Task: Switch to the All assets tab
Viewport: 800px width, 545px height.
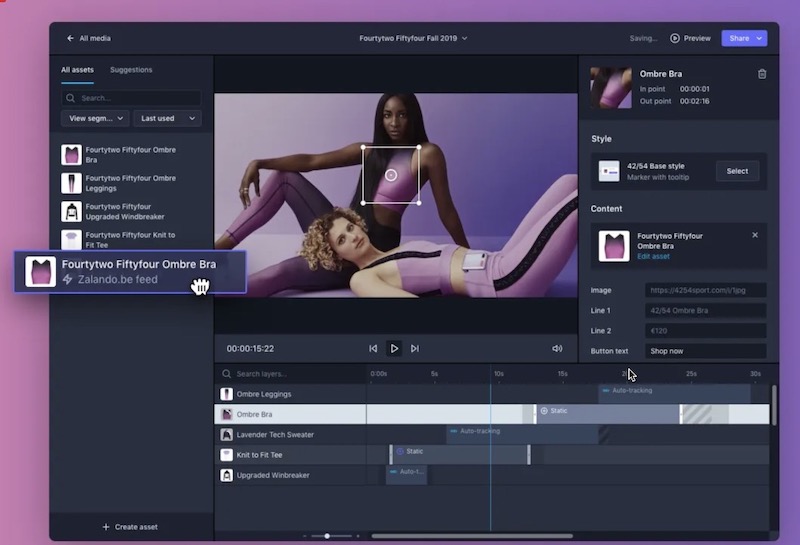Action: tap(79, 70)
